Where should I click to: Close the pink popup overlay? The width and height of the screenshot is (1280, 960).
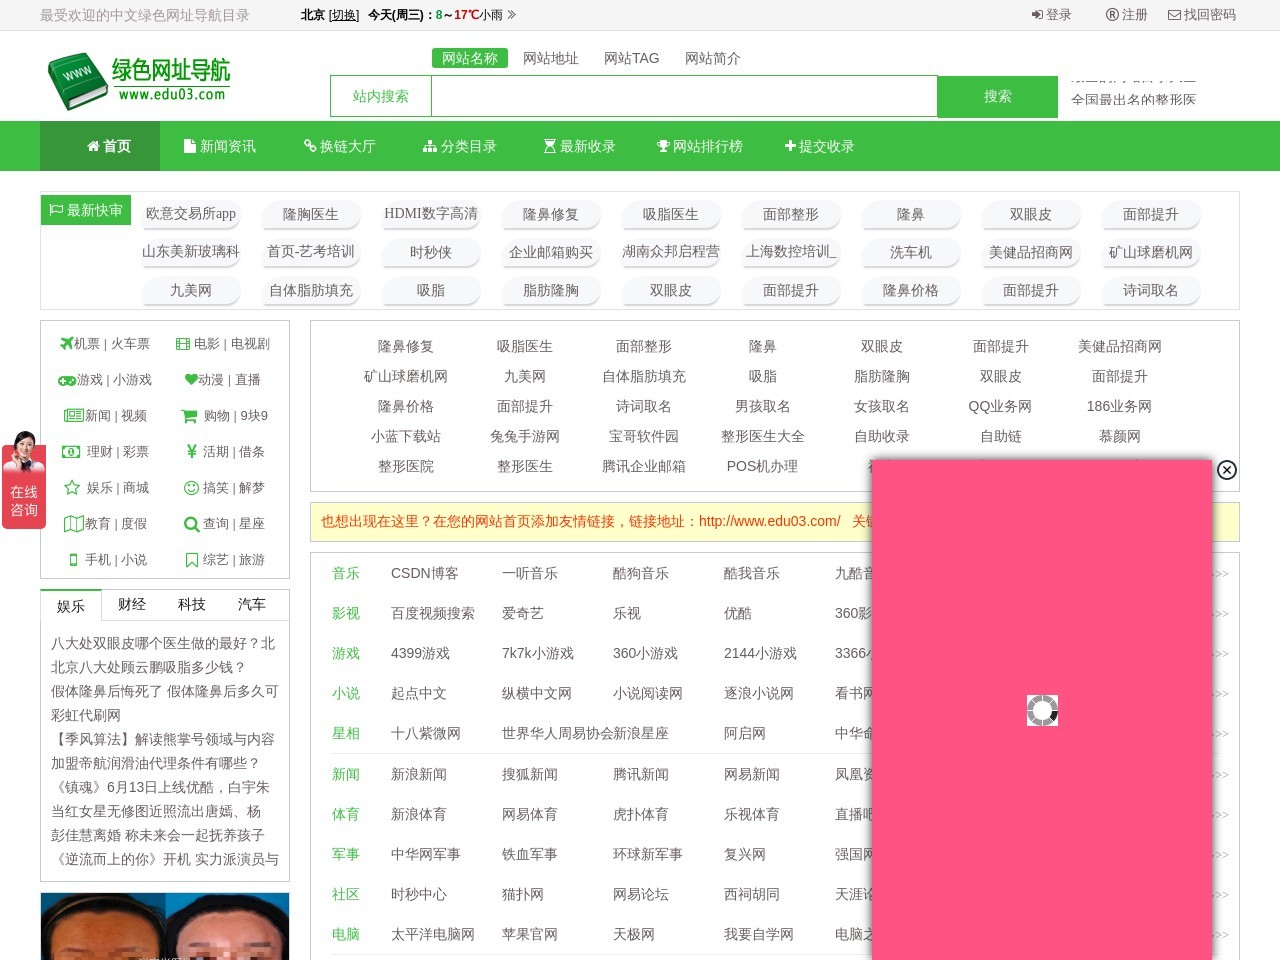coord(1227,470)
